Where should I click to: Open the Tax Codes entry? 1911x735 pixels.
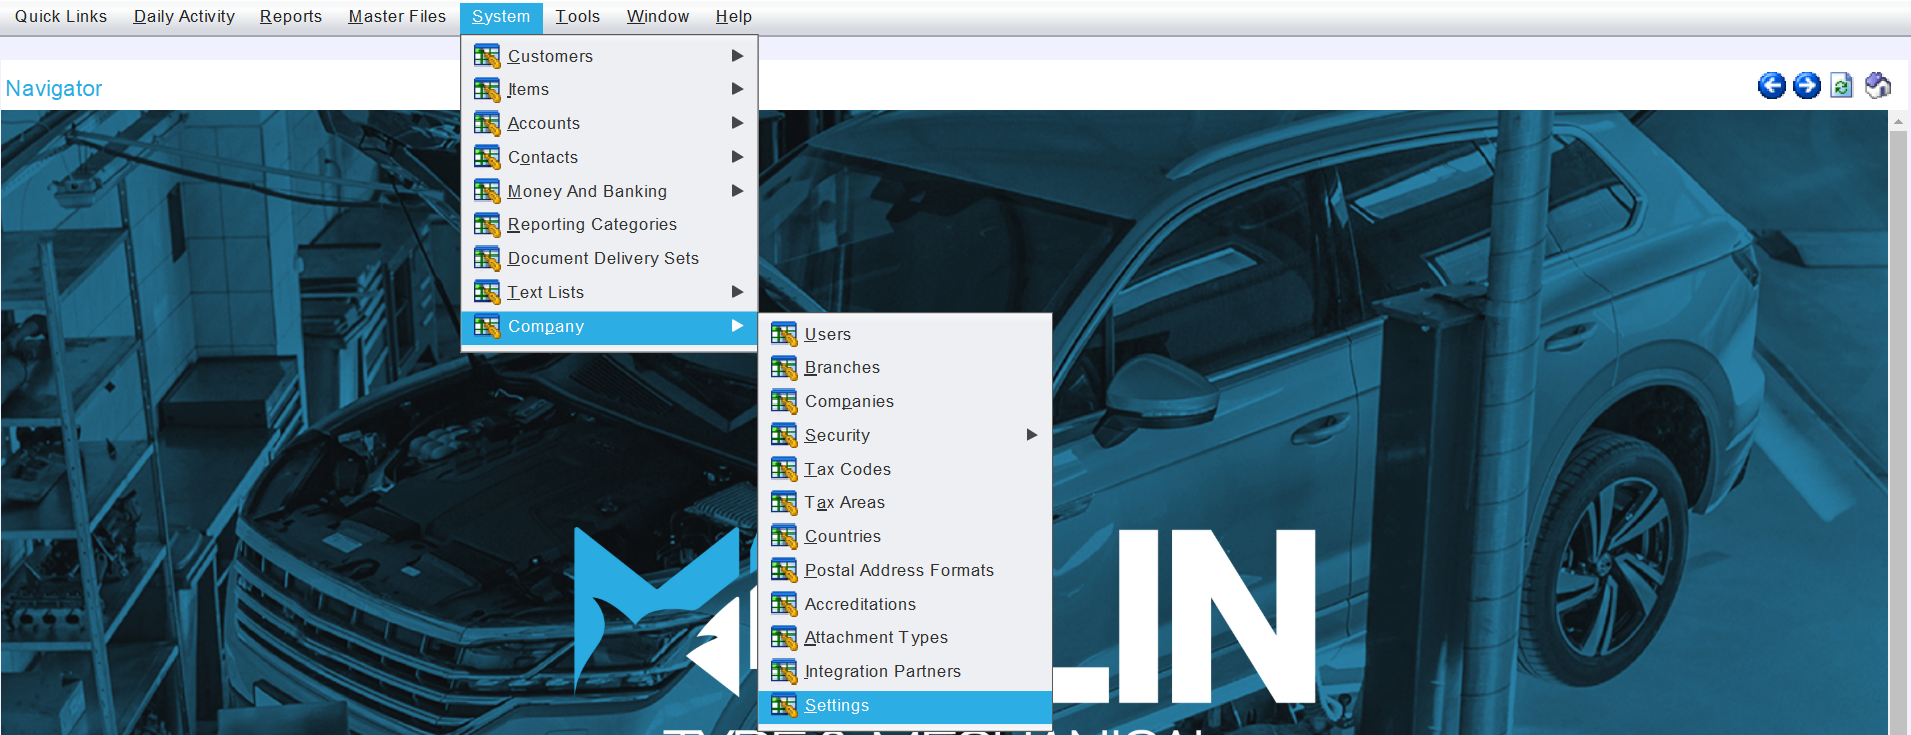pyautogui.click(x=905, y=469)
